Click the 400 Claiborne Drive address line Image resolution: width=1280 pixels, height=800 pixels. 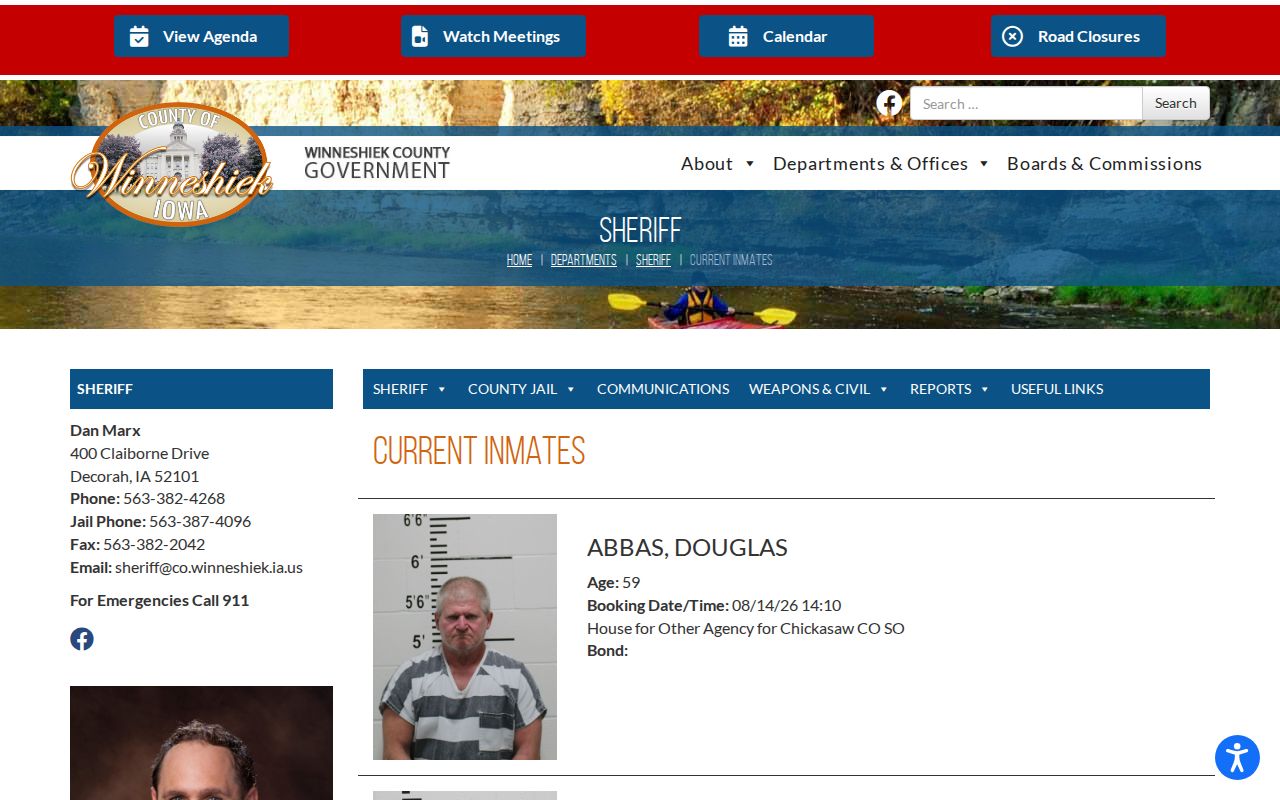tap(140, 453)
